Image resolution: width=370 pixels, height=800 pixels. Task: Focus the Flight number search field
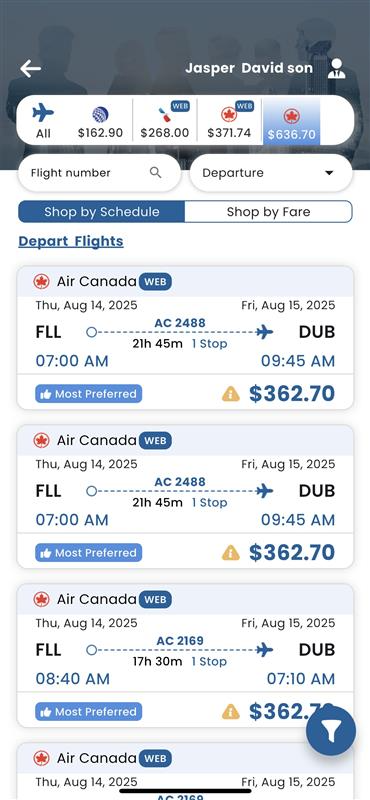(x=100, y=173)
